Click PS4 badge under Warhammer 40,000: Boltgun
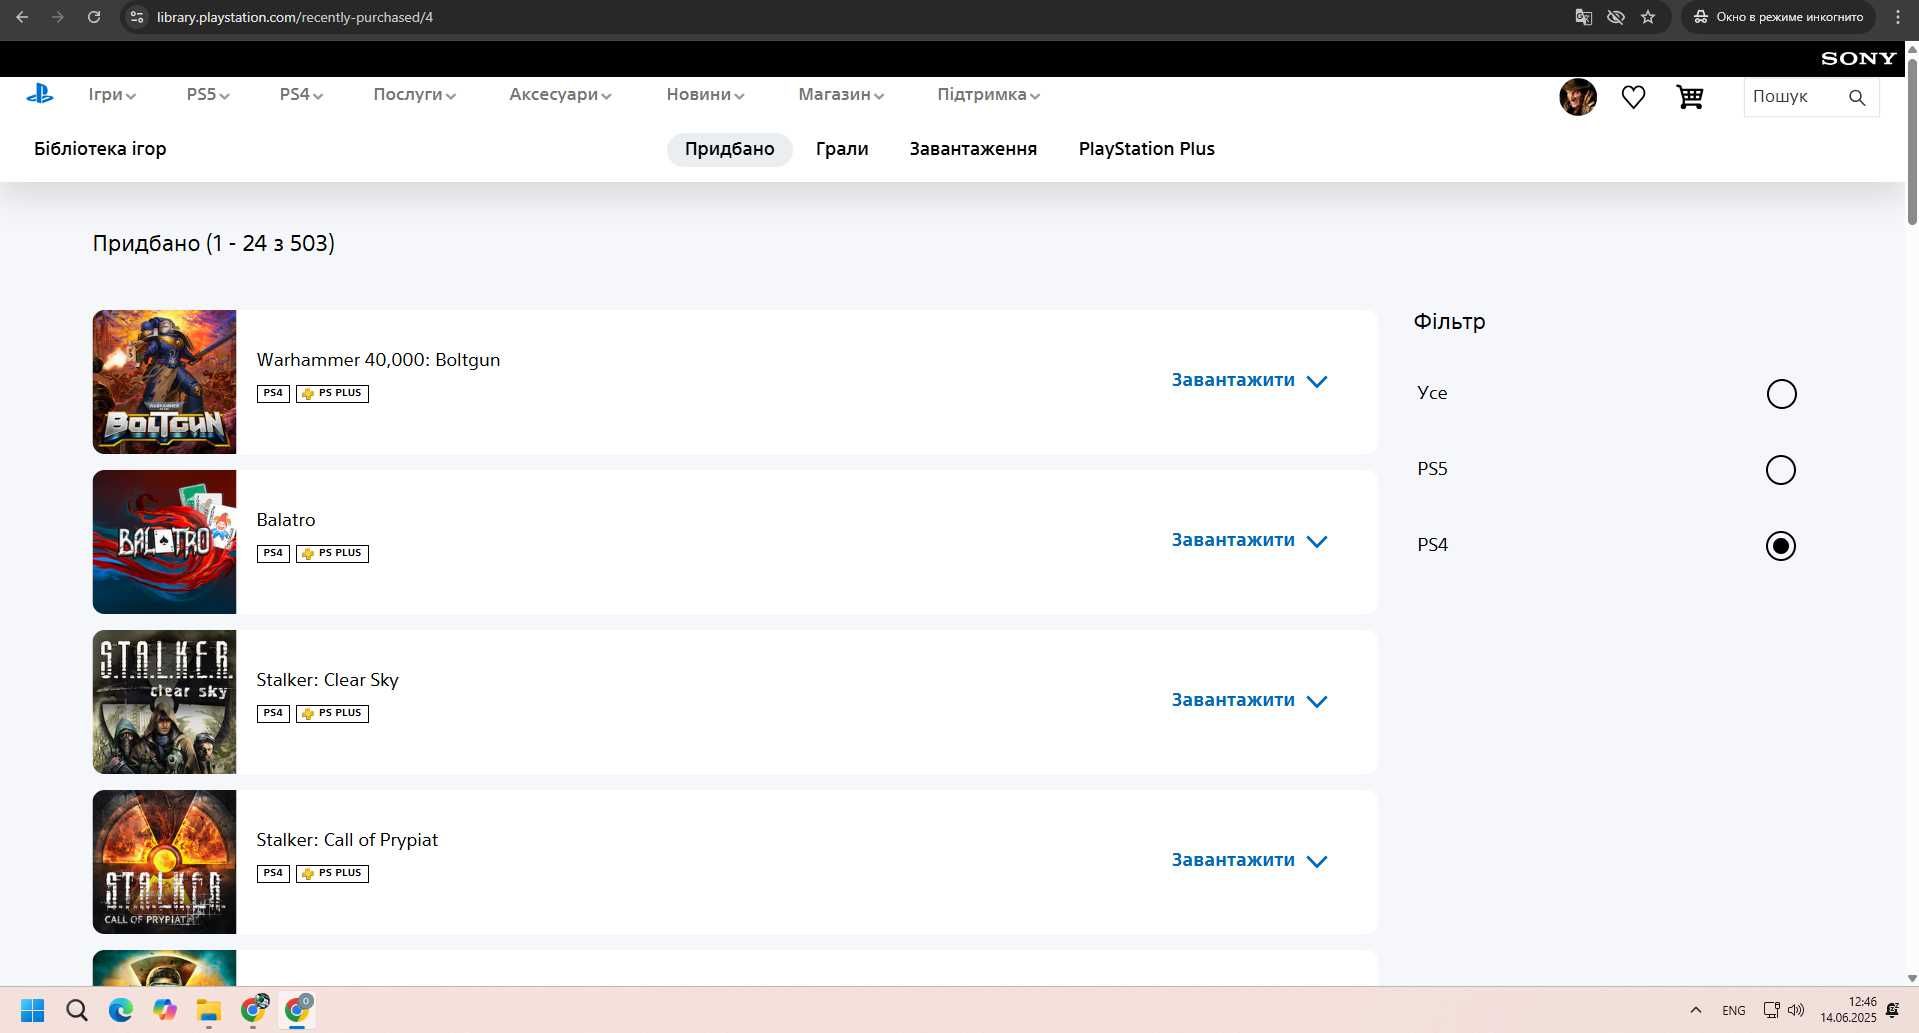Image resolution: width=1919 pixels, height=1033 pixels. (x=273, y=393)
